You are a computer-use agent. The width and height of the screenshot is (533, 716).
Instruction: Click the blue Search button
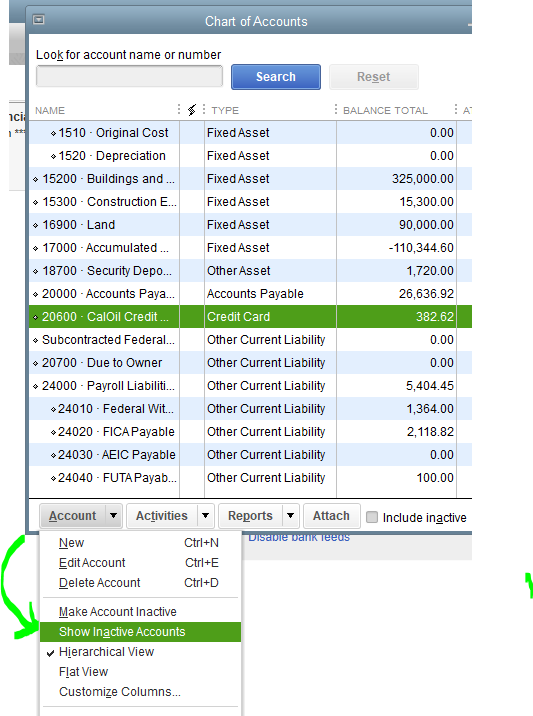tap(276, 77)
